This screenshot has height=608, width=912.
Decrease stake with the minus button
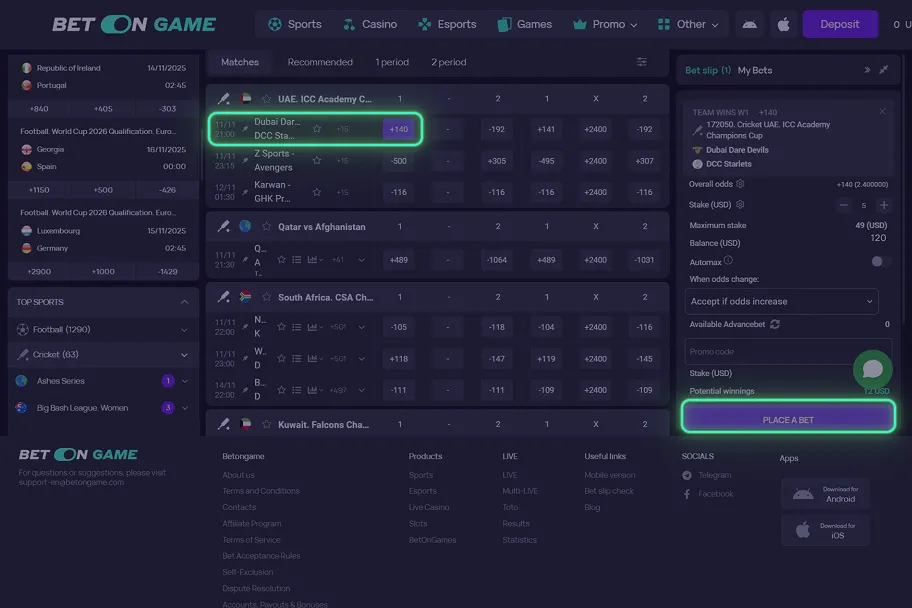click(x=845, y=205)
